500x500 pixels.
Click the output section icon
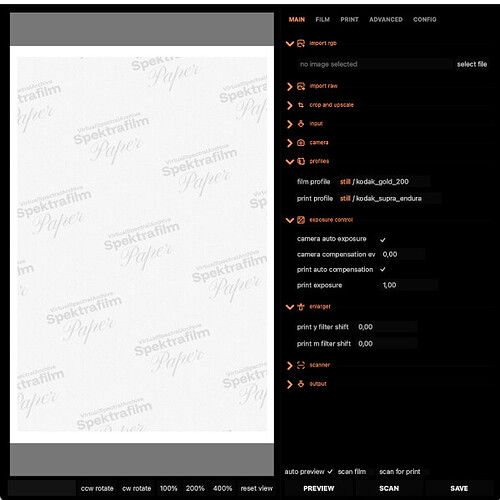click(301, 384)
